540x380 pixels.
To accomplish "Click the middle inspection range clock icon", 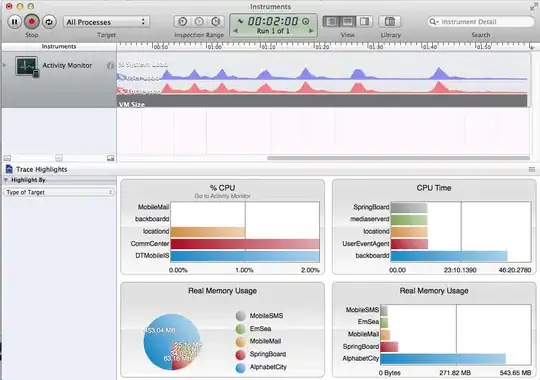I will pos(199,22).
